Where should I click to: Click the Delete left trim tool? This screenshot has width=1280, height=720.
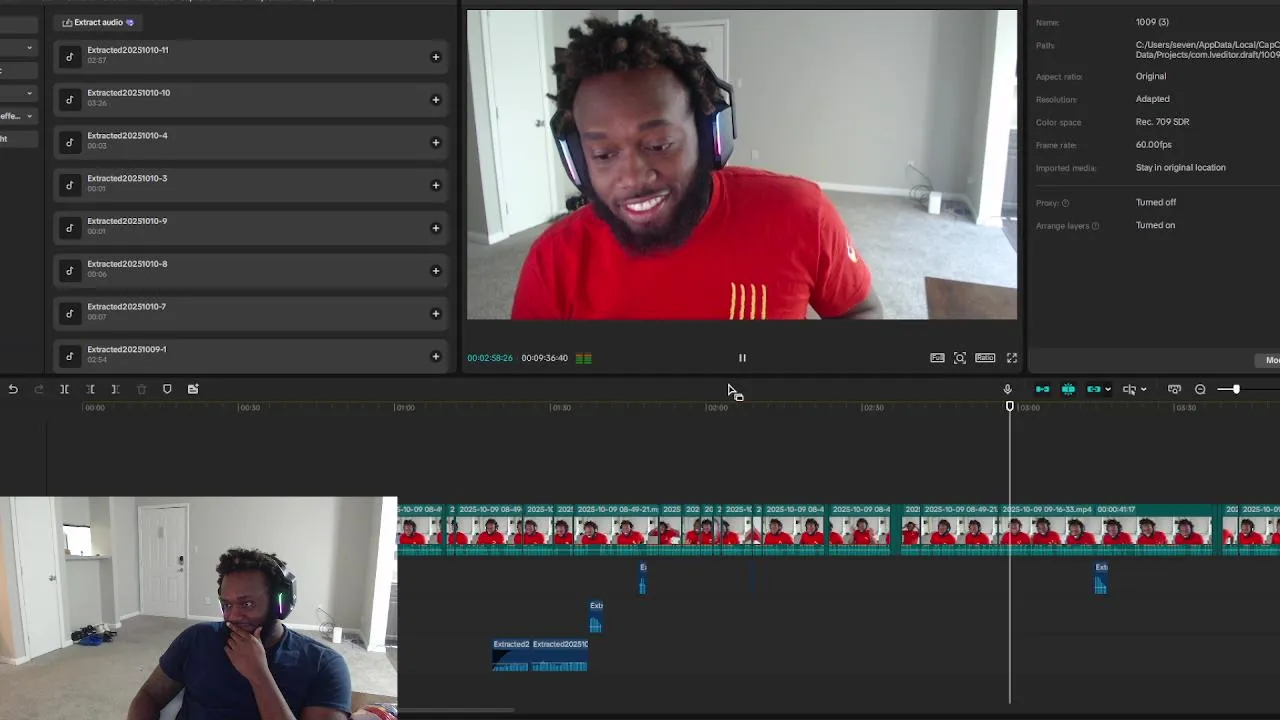90,389
